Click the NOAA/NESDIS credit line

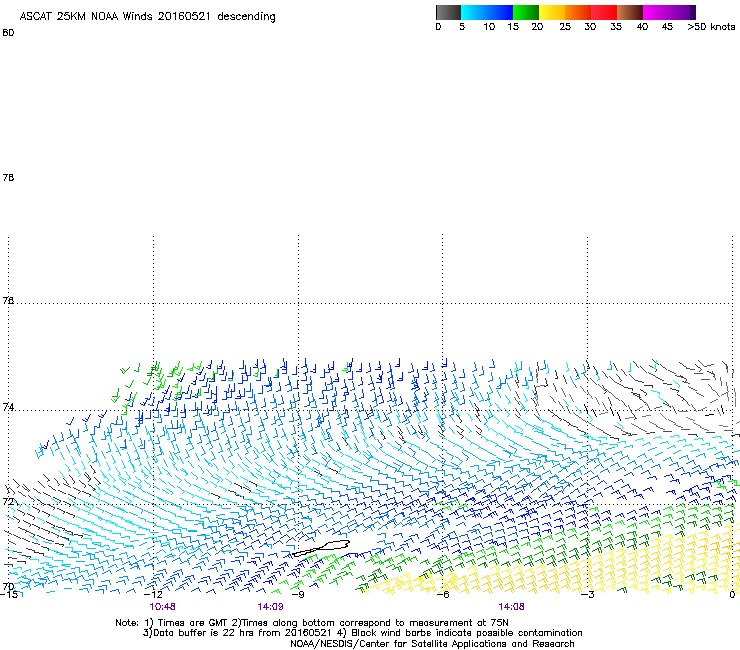coord(432,644)
